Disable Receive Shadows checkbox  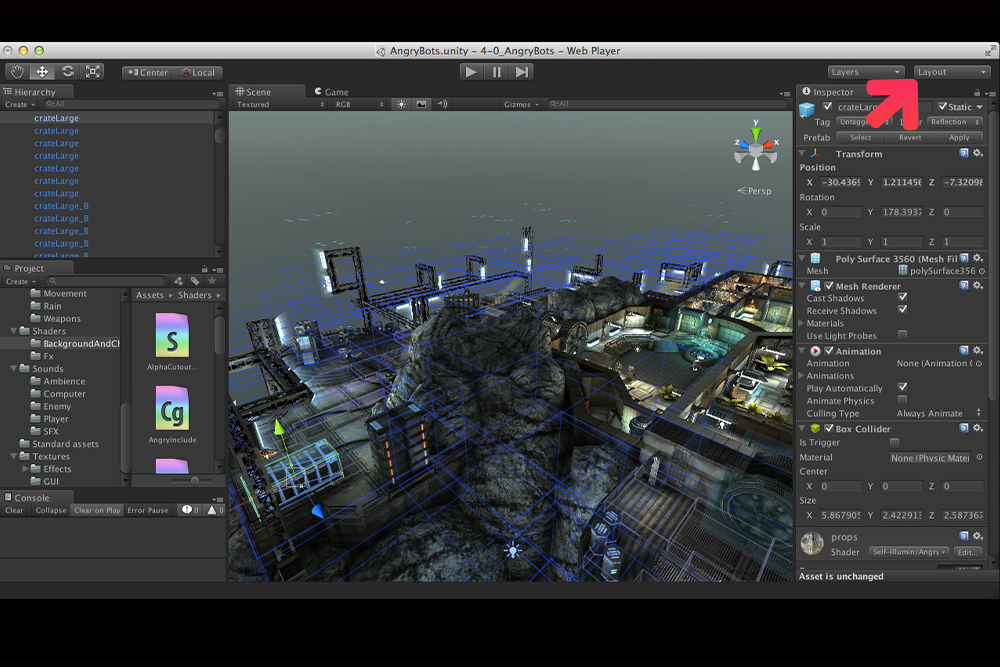(x=902, y=310)
